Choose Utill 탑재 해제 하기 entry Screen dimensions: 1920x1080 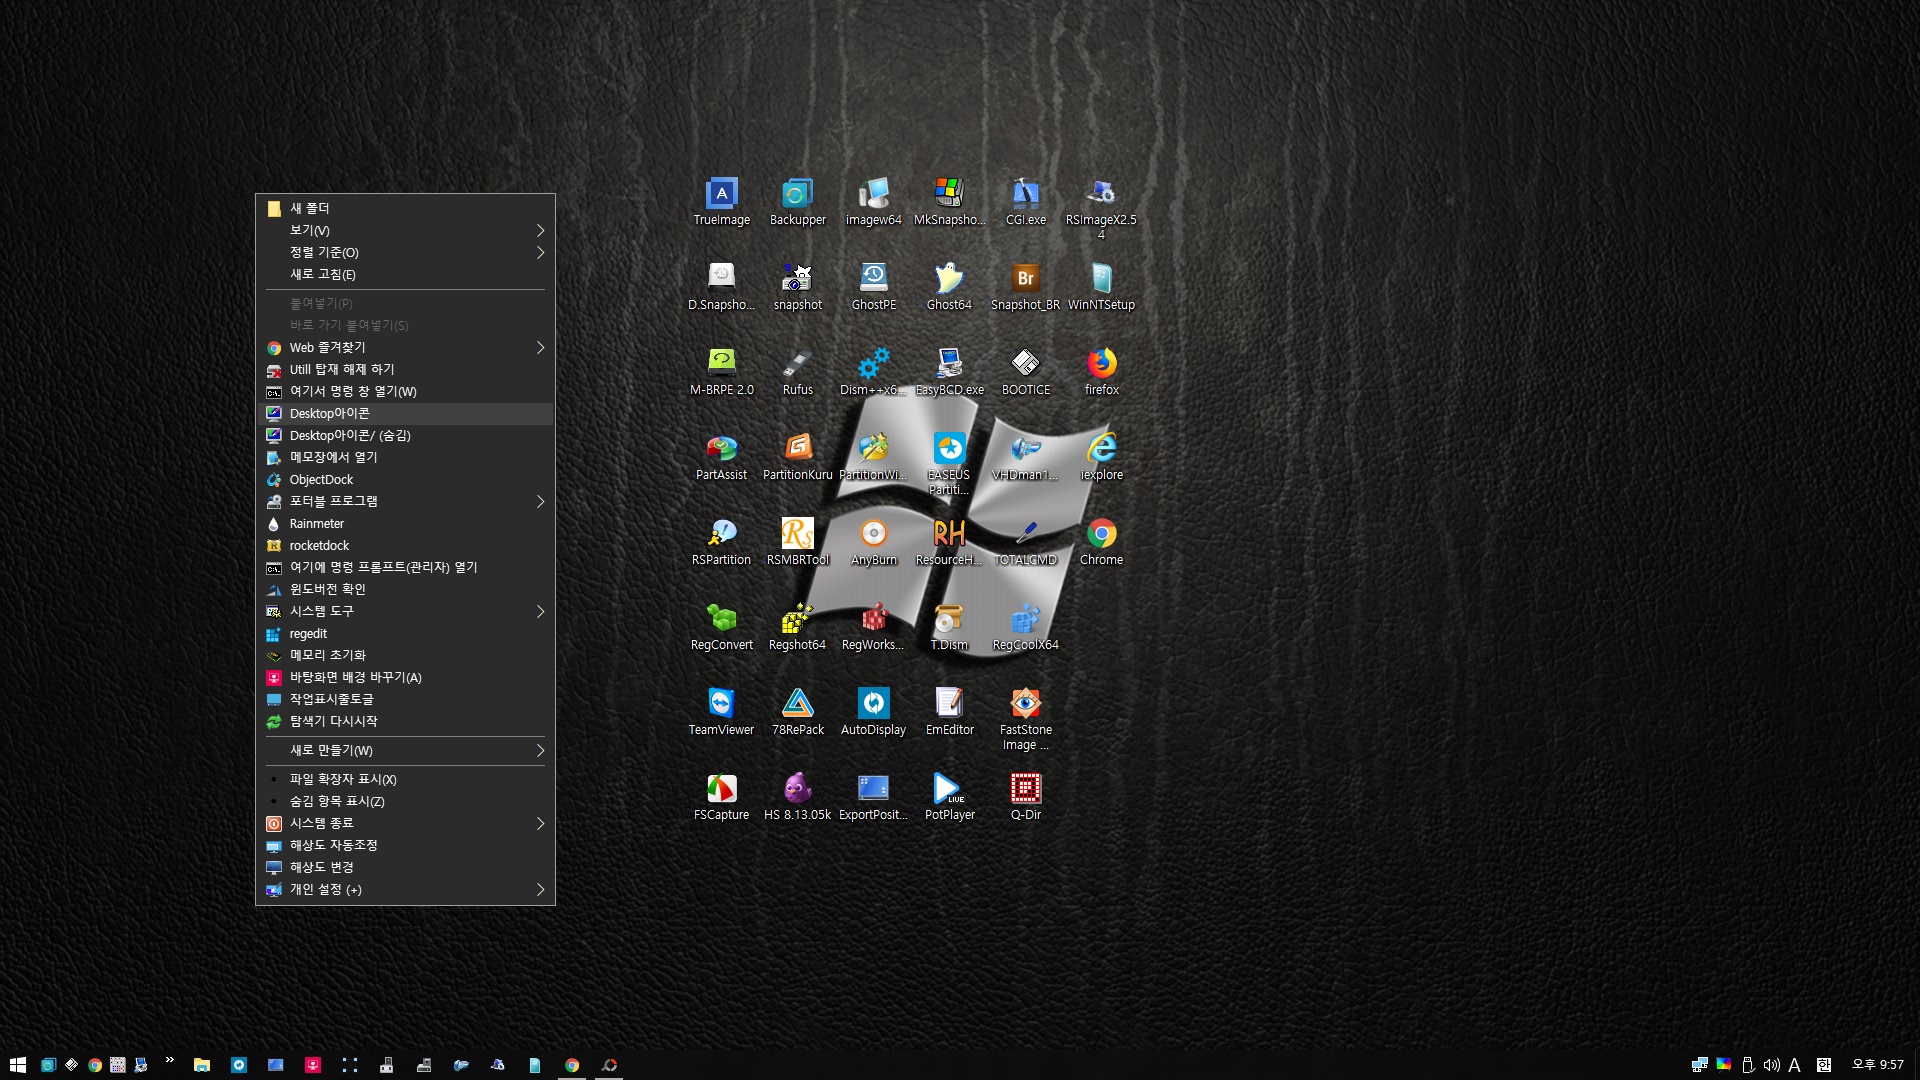(405, 369)
